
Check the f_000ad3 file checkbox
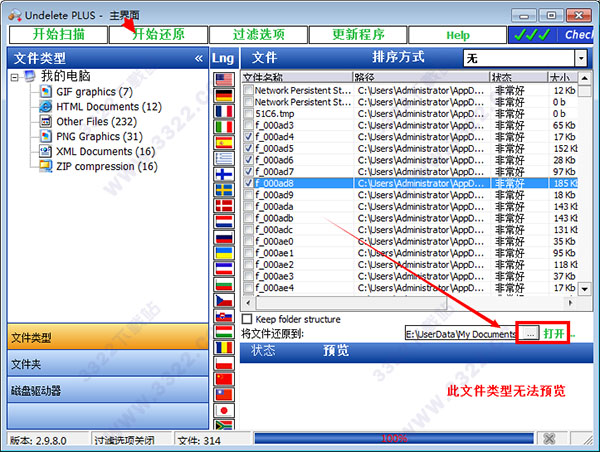tap(249, 125)
